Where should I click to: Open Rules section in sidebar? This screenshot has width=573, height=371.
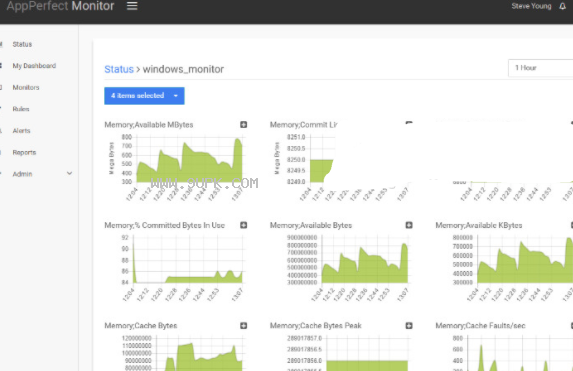tap(21, 109)
